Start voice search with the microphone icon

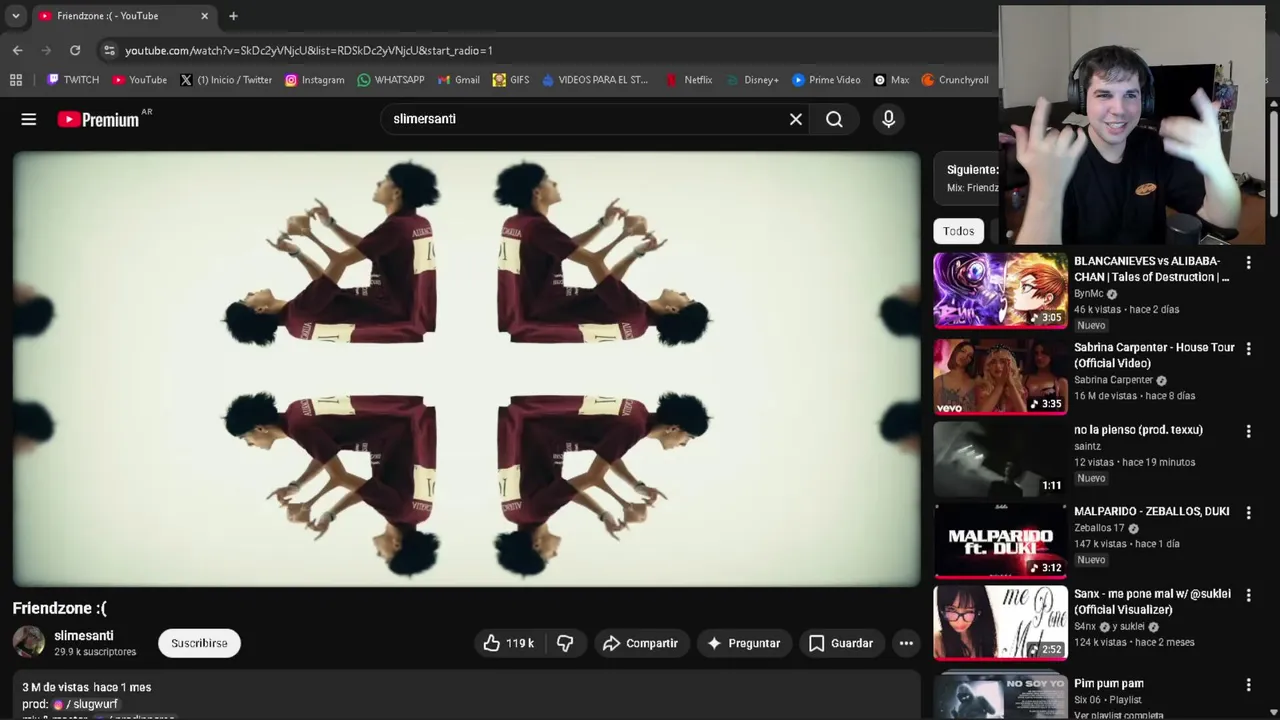[x=888, y=119]
